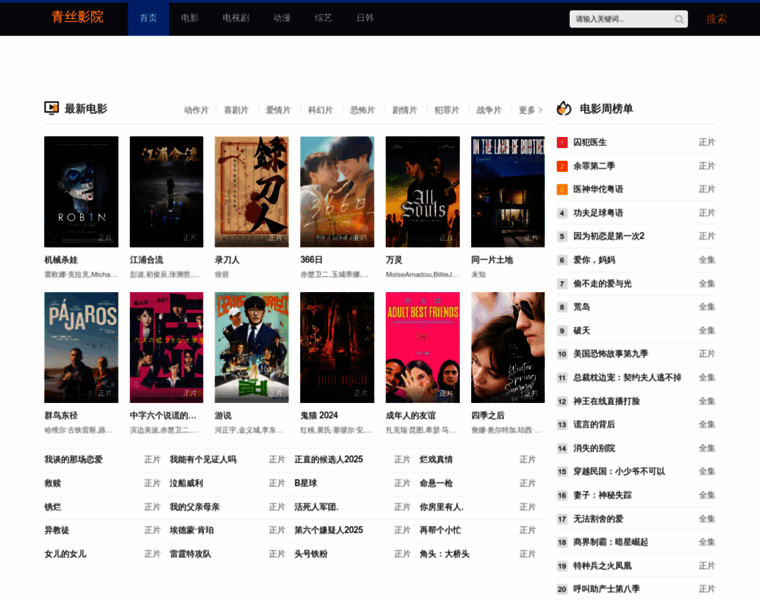Click the rank 4 number badge
The height and width of the screenshot is (600, 760).
tap(562, 213)
